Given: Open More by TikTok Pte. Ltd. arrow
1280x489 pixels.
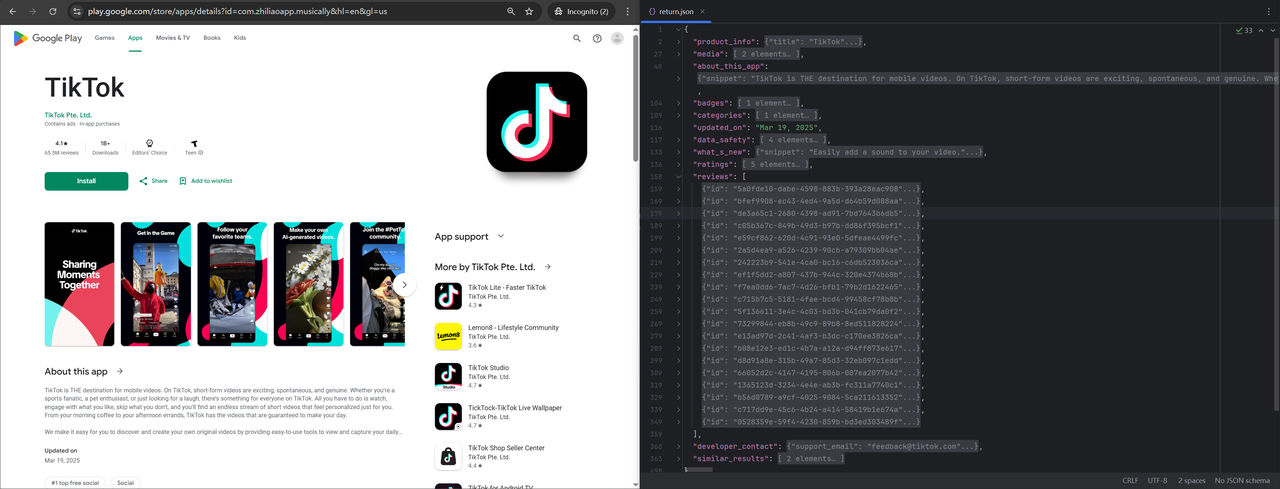Looking at the screenshot, I should tap(548, 267).
